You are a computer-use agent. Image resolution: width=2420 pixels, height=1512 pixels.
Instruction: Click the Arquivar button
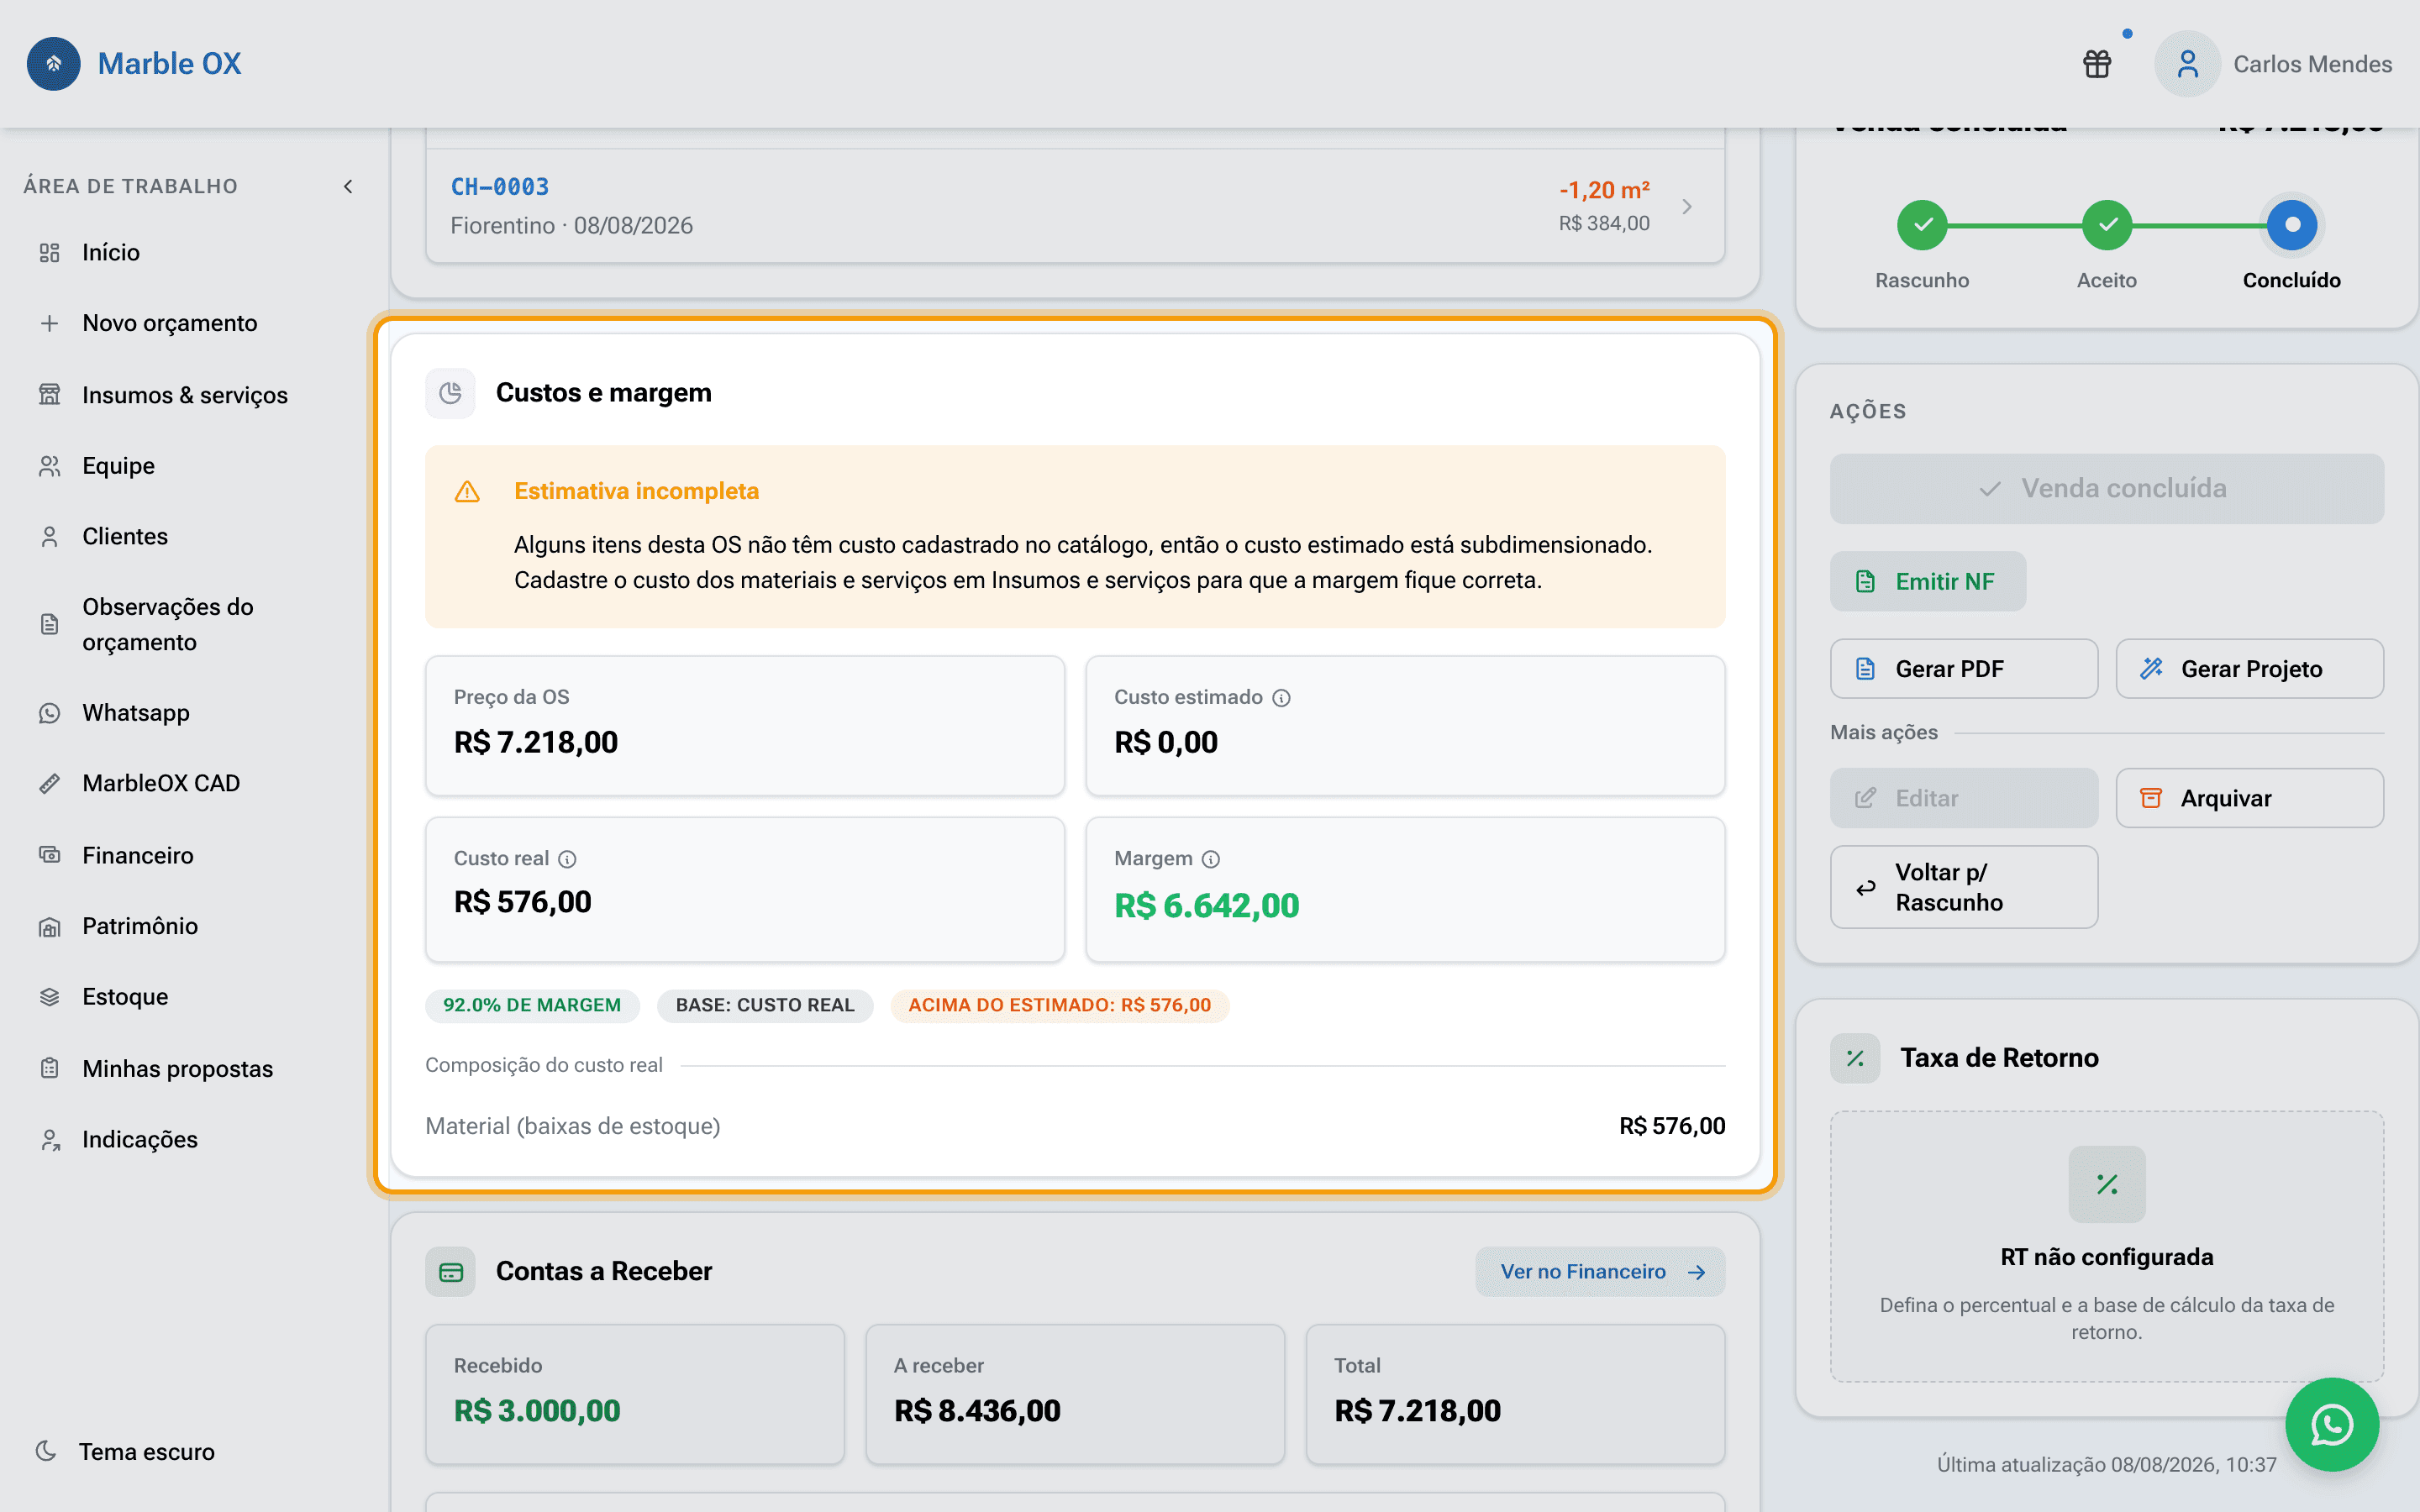2250,798
